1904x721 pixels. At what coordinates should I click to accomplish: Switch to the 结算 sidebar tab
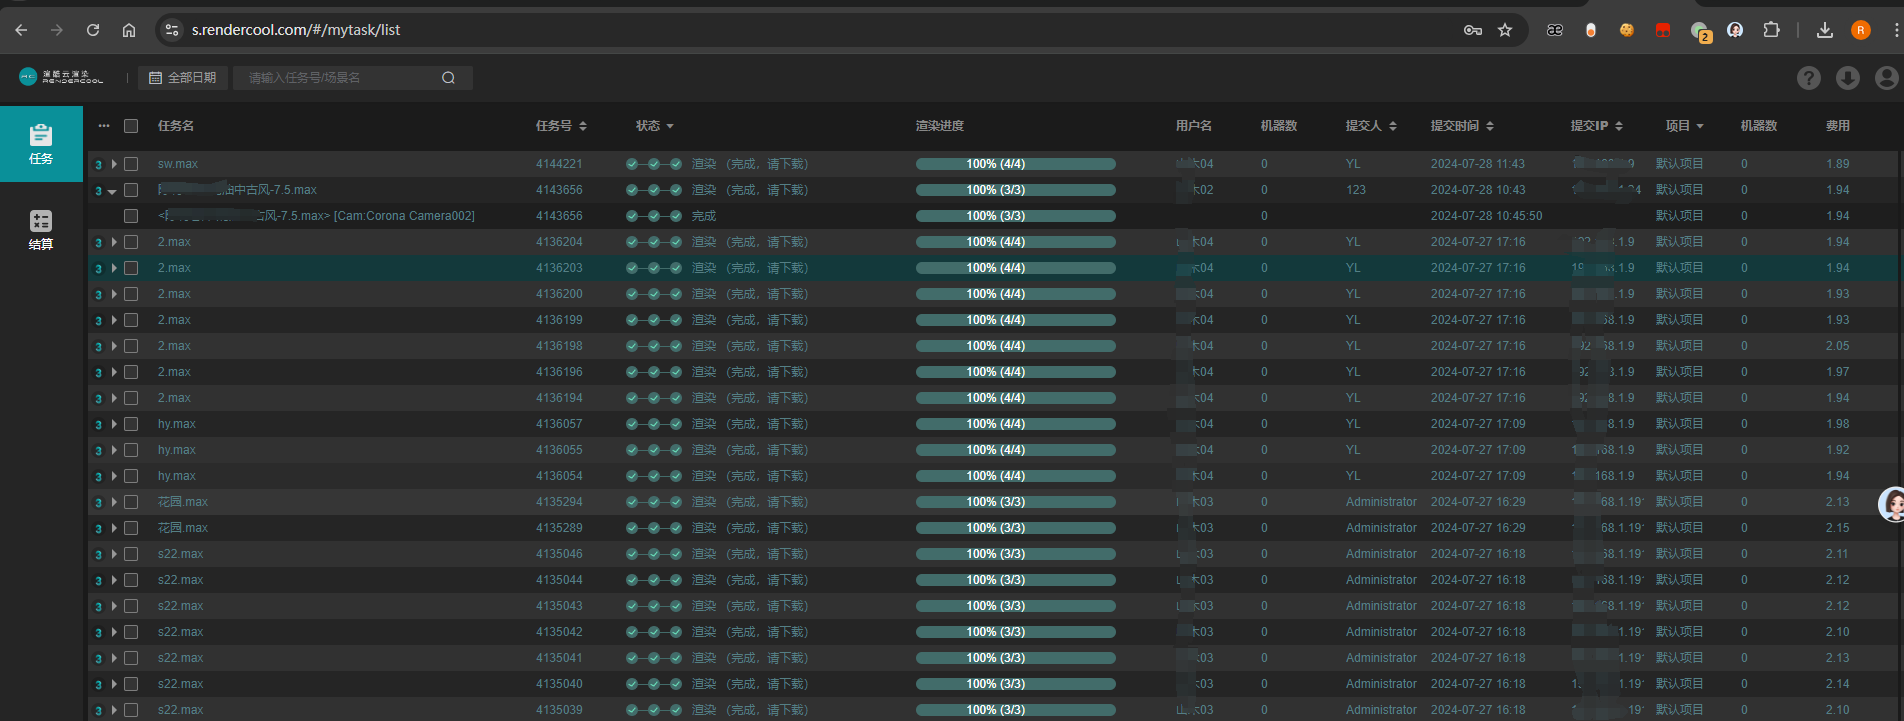point(41,230)
